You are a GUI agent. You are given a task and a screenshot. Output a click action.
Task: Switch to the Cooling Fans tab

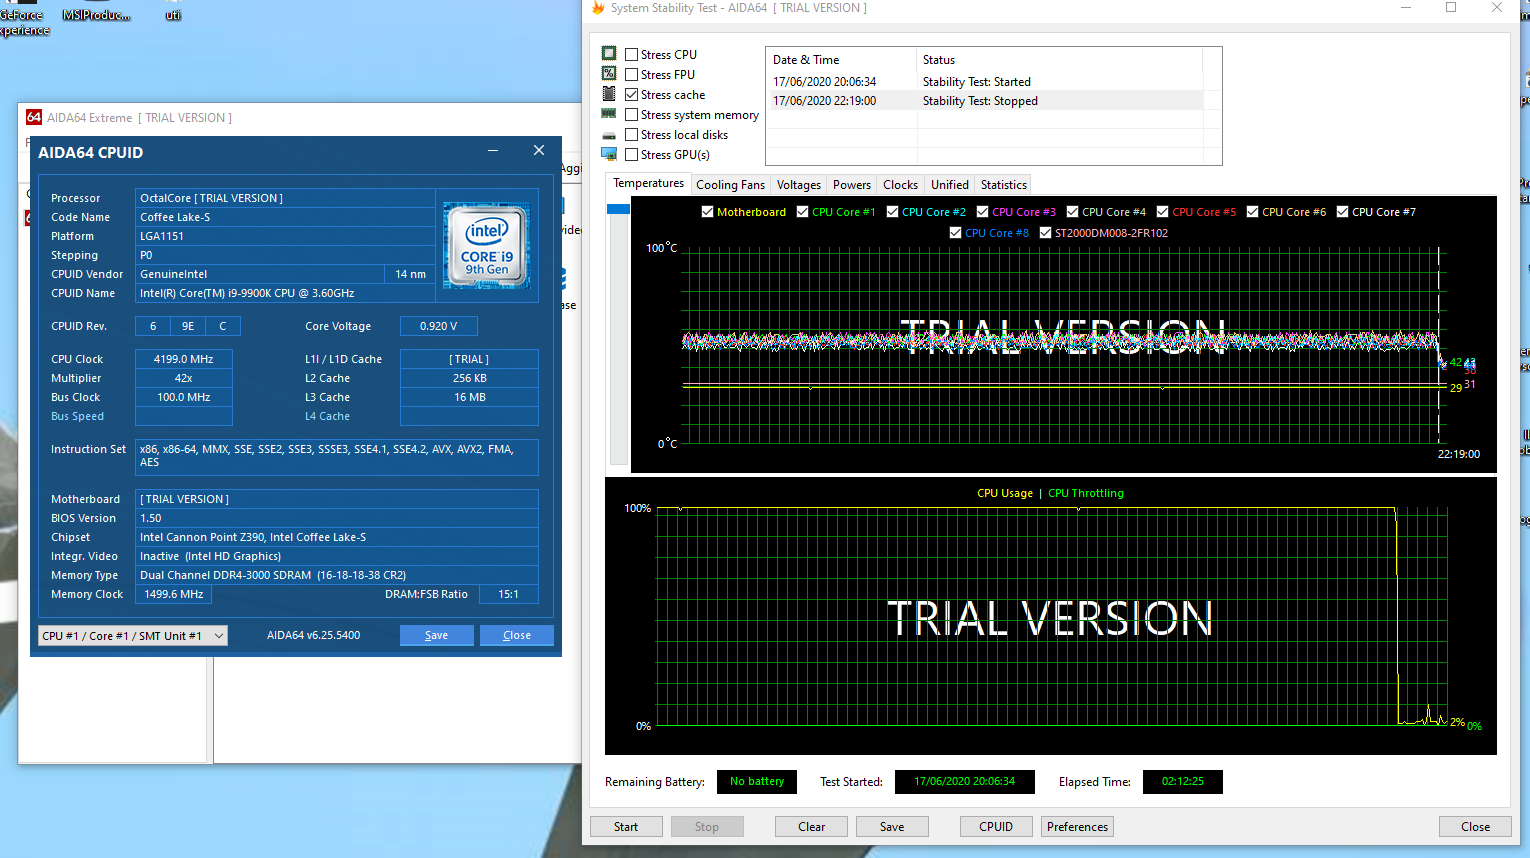730,185
